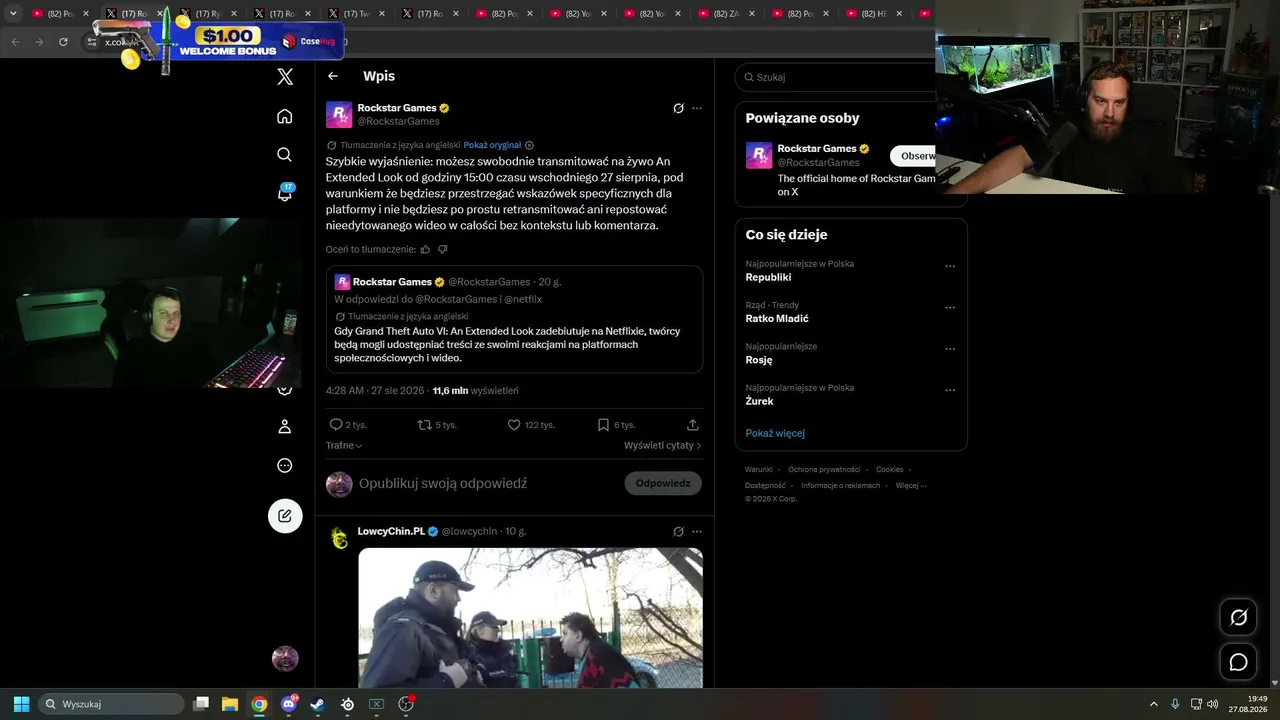Open the police video thumbnail in reply

(x=530, y=618)
